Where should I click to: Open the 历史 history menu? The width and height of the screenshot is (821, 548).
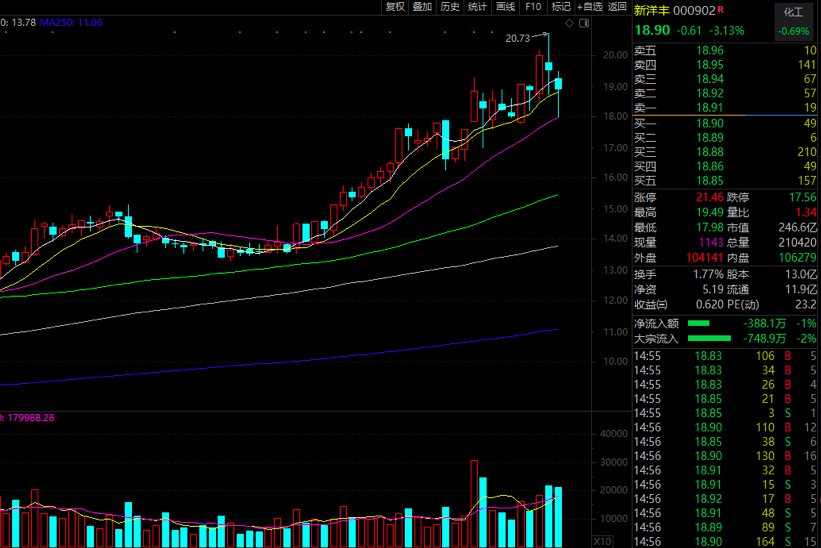[450, 7]
